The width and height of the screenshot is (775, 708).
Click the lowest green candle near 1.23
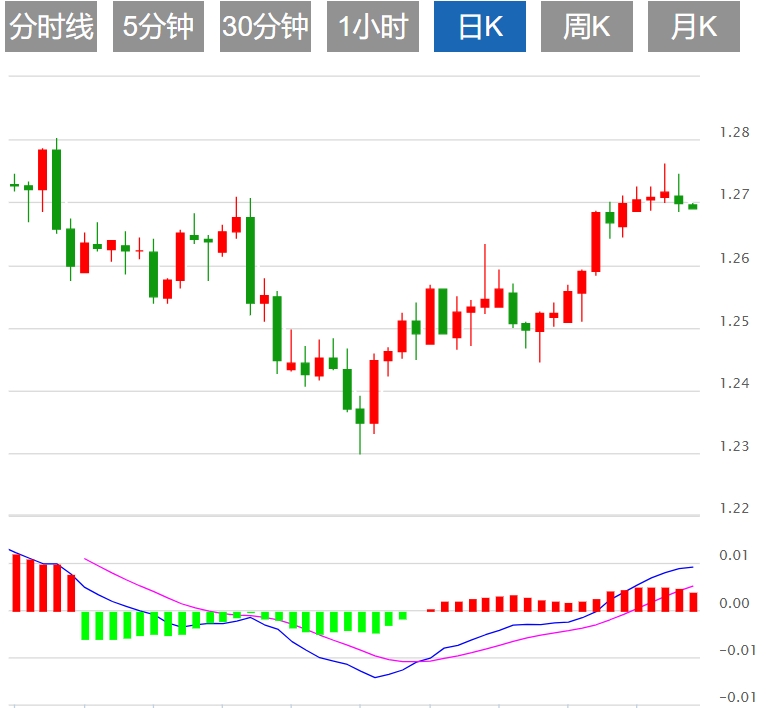[x=360, y=416]
